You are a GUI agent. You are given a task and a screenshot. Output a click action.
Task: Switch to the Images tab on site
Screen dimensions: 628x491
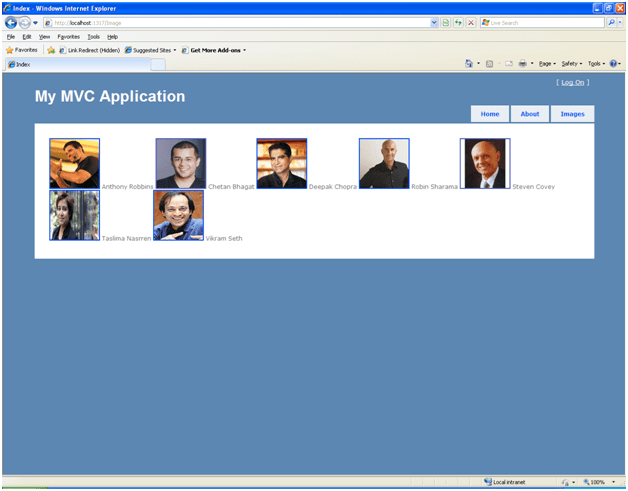572,114
